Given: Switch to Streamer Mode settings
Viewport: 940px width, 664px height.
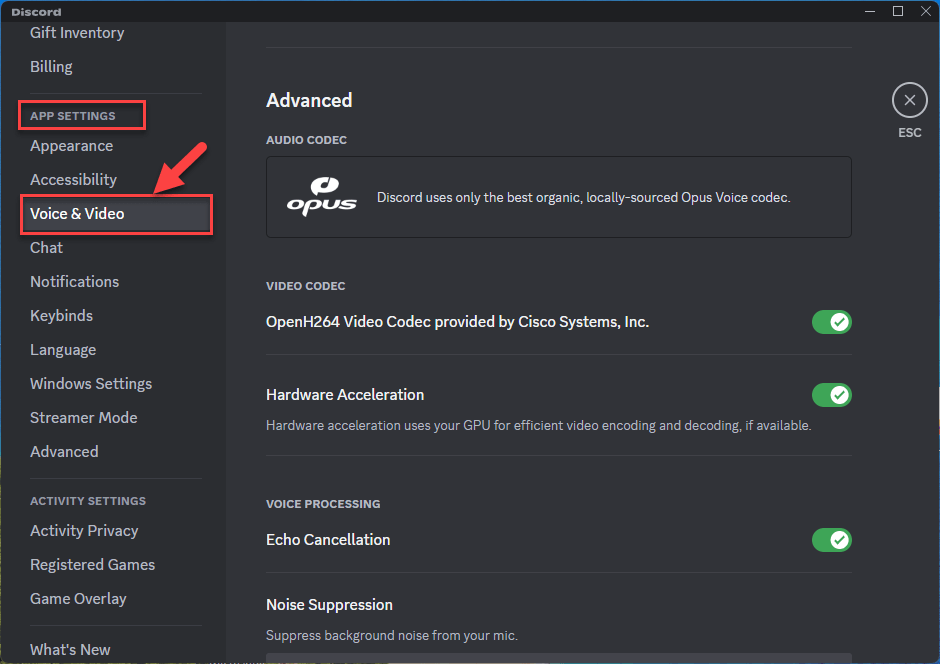Looking at the screenshot, I should click(x=83, y=418).
